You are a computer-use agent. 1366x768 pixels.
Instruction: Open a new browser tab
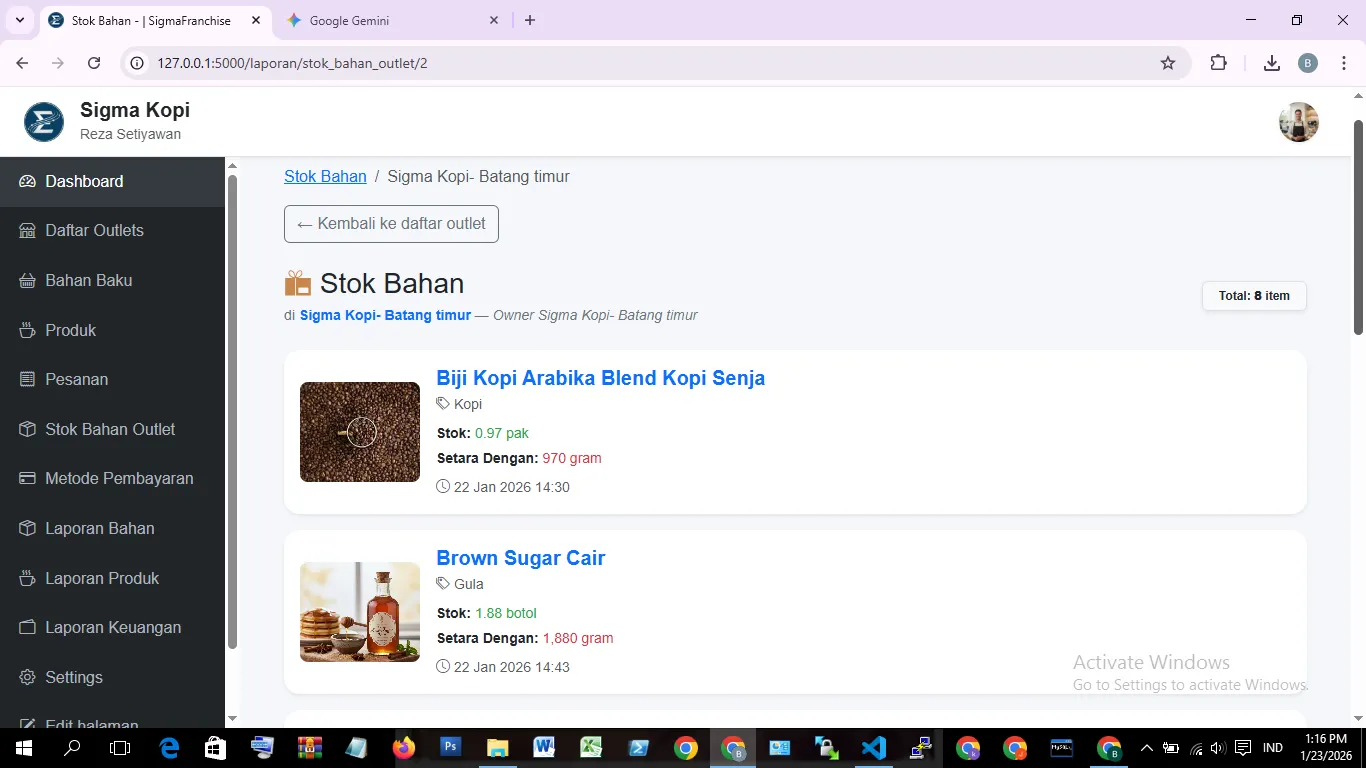[530, 20]
